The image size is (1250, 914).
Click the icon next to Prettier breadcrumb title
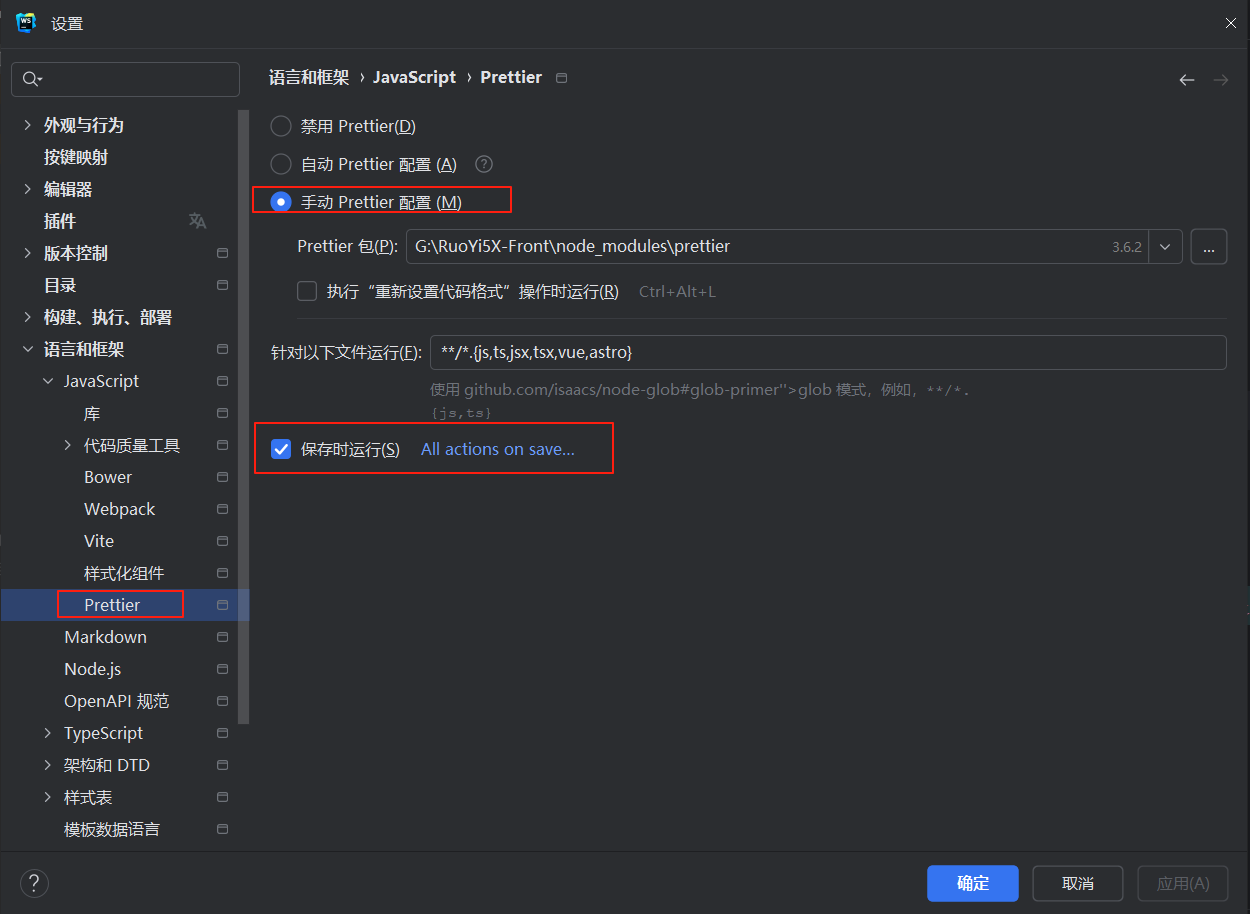[x=561, y=78]
